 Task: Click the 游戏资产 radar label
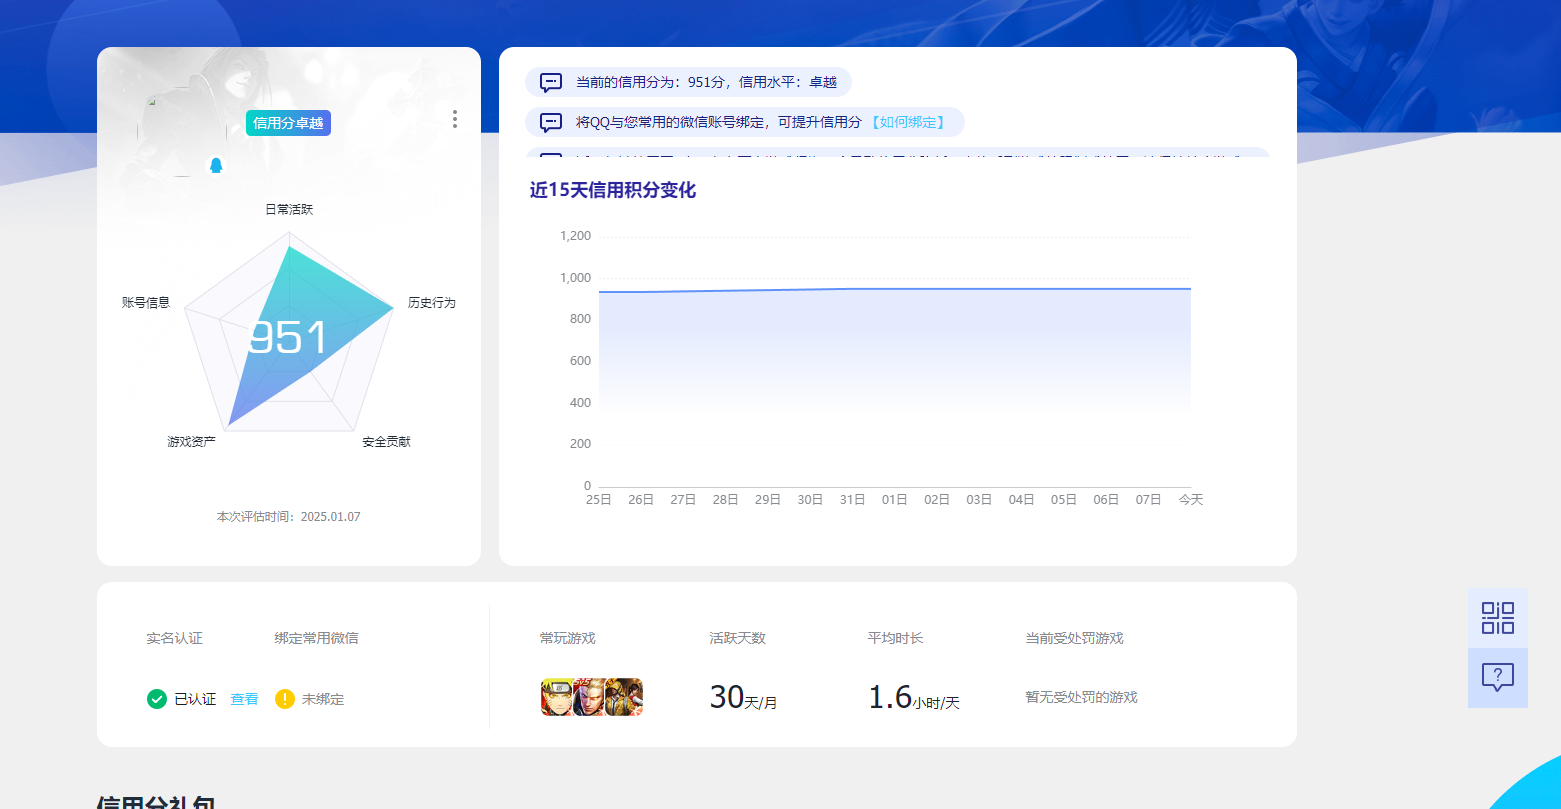(x=191, y=441)
